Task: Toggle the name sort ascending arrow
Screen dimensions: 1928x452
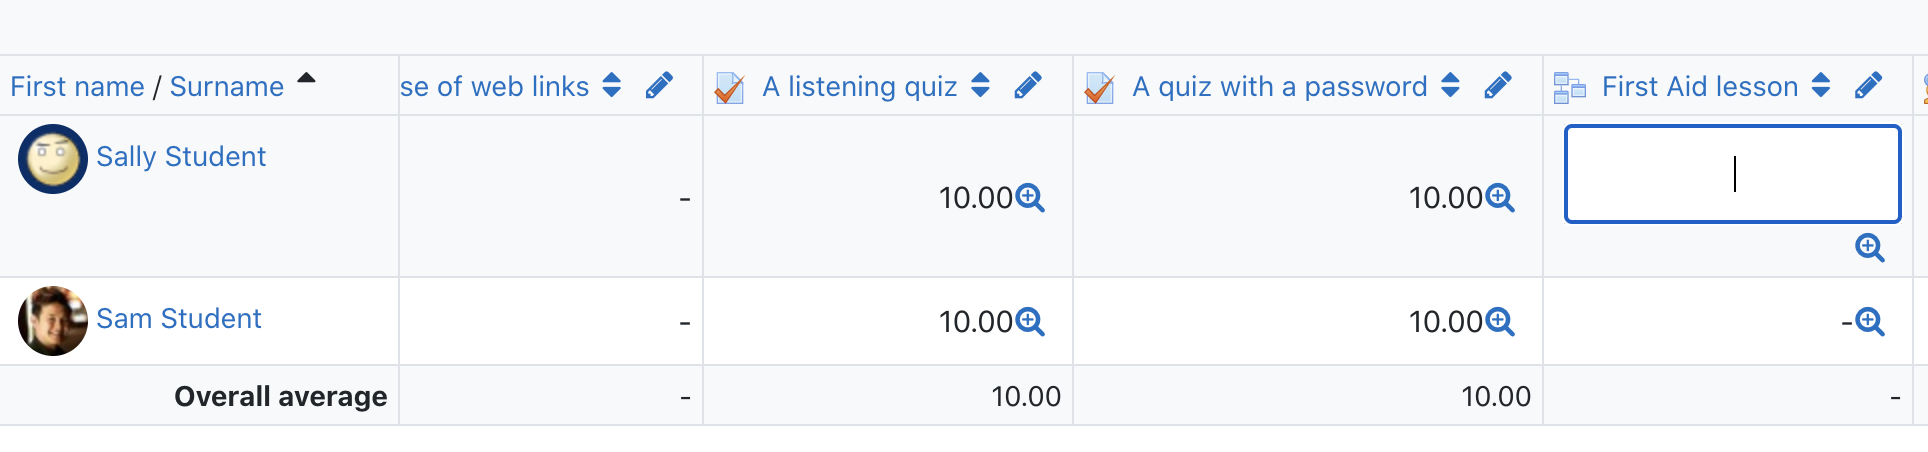Action: (307, 78)
